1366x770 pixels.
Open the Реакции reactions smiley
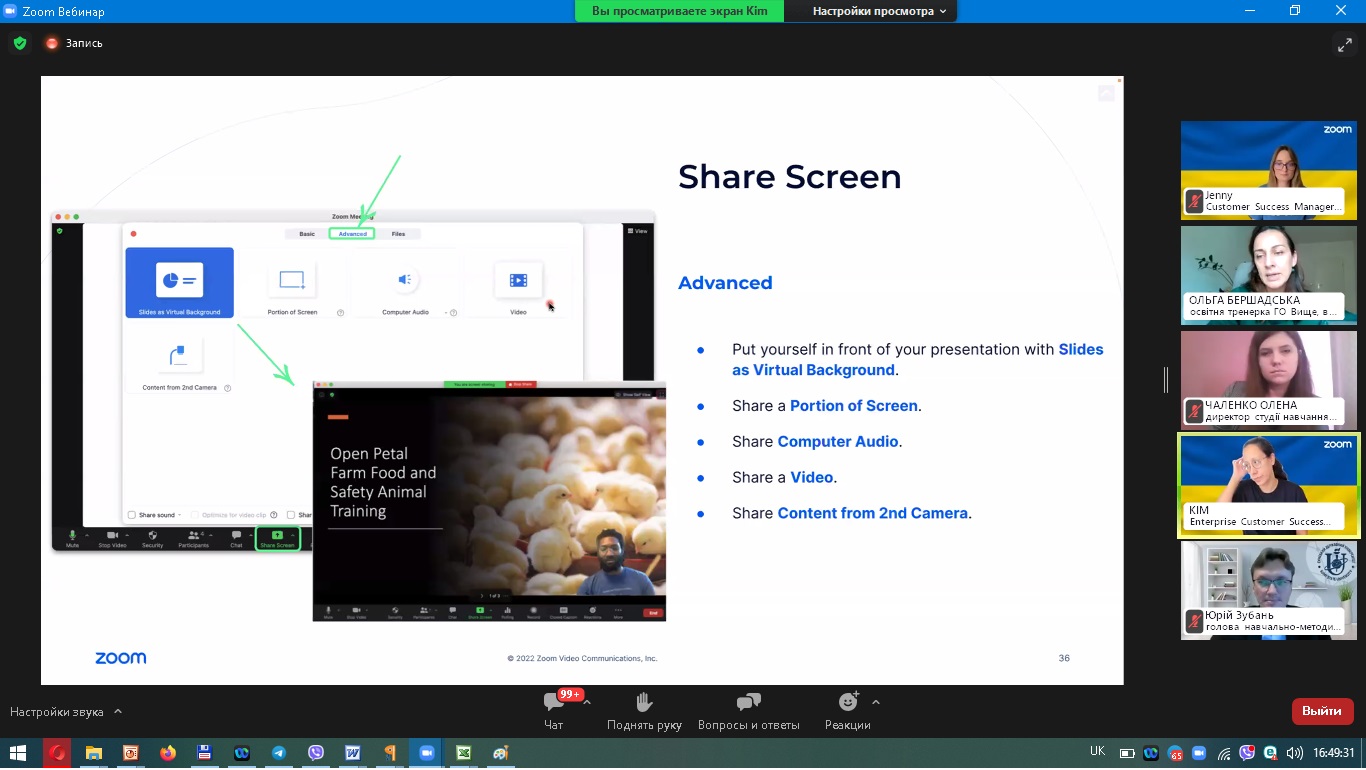pyautogui.click(x=848, y=702)
